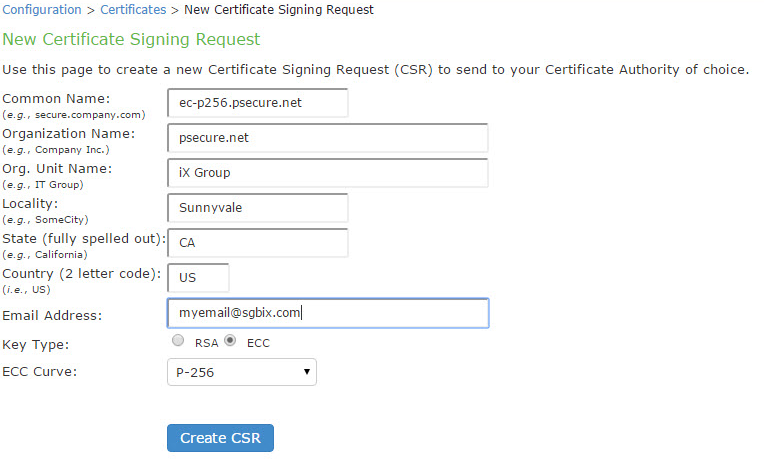Click the breadcrumb's current page text
The image size is (764, 465).
click(x=279, y=10)
